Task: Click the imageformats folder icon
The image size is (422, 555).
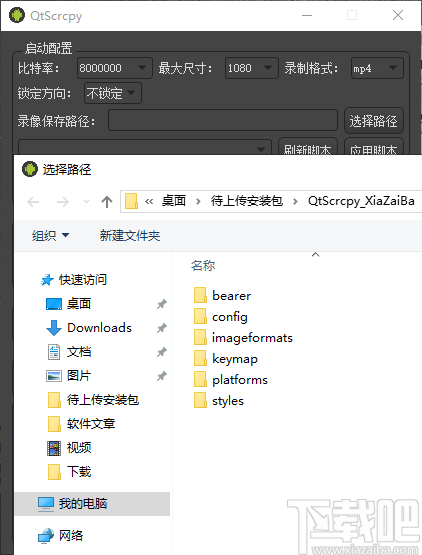Action: (x=200, y=337)
